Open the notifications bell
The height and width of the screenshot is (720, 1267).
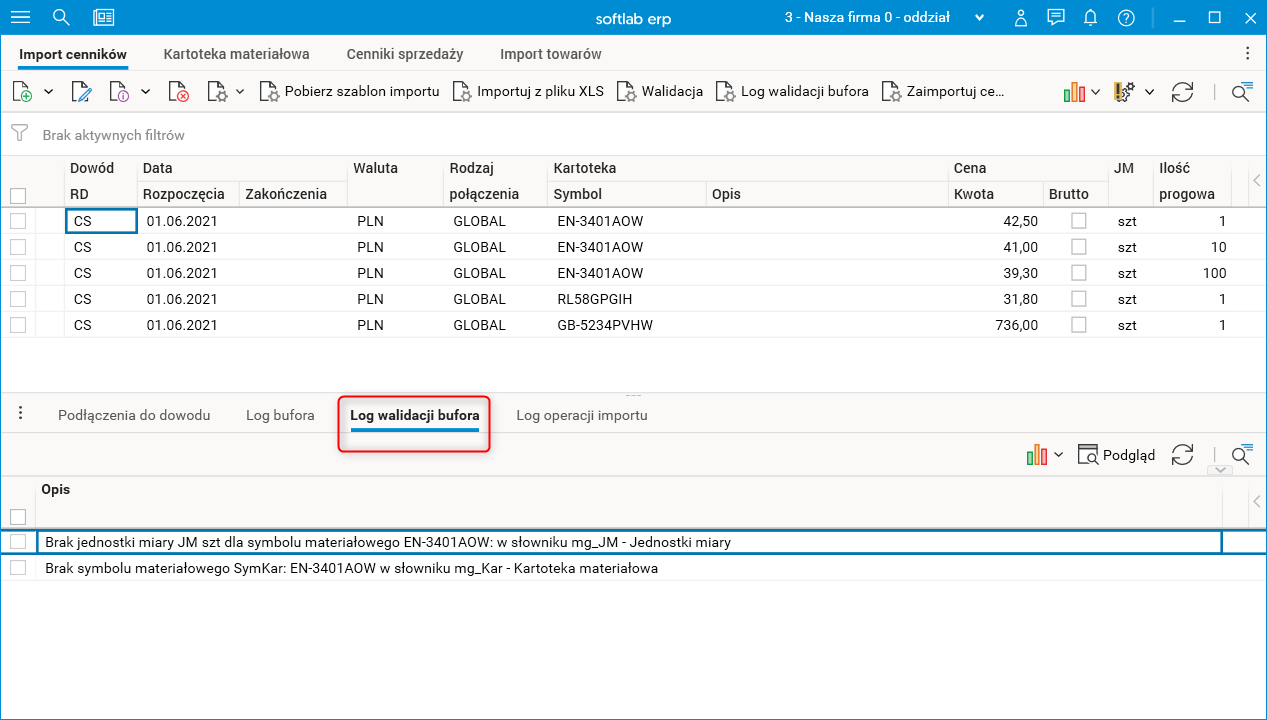pyautogui.click(x=1090, y=17)
